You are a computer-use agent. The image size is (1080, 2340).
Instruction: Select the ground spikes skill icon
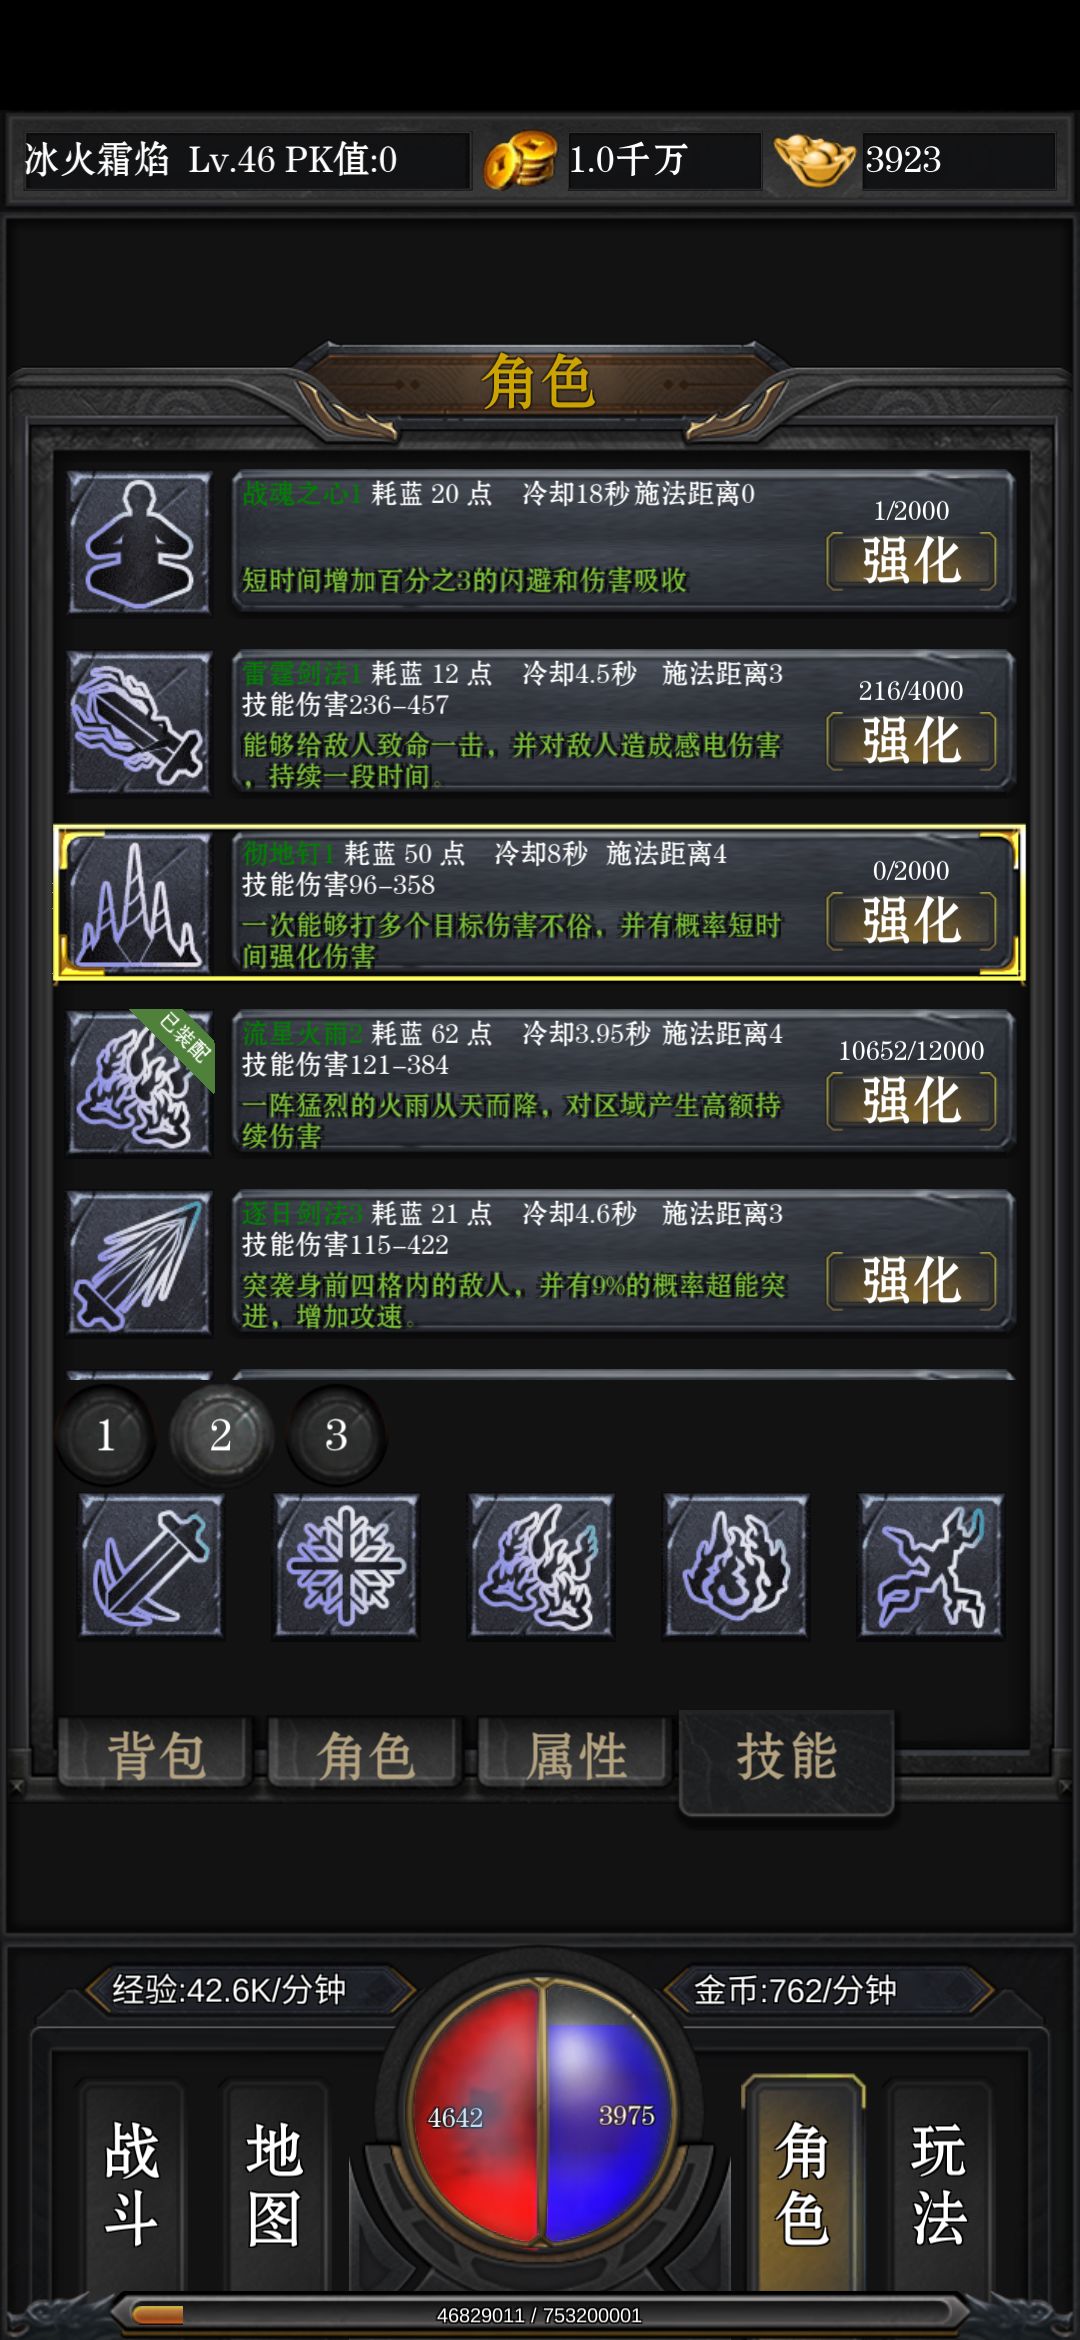coord(139,903)
